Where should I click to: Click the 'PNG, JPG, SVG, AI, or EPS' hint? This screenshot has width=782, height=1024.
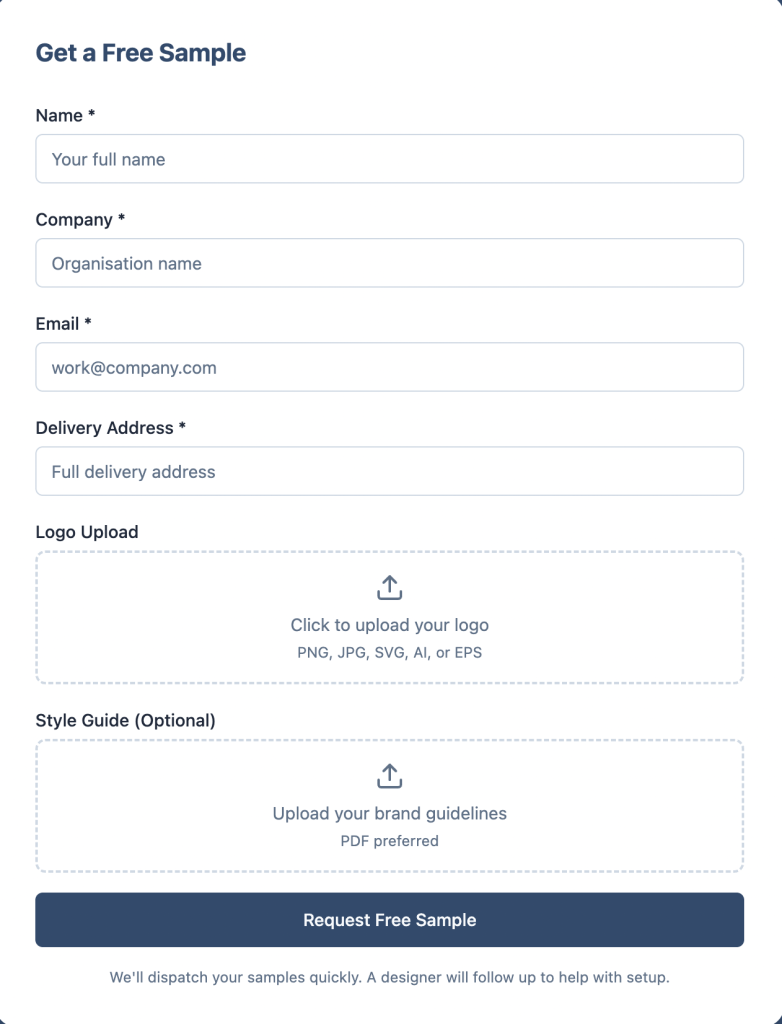(x=389, y=652)
